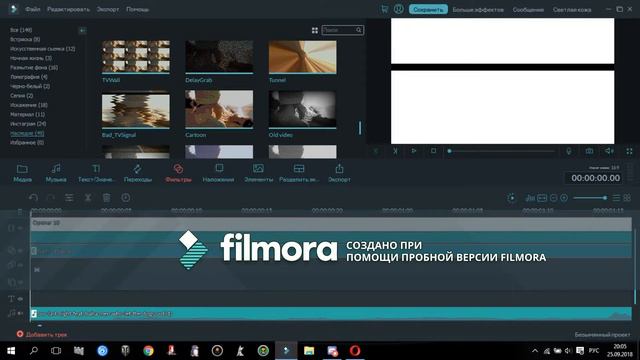Select the Old video filter thumbnail
The height and width of the screenshot is (360, 640).
point(302,109)
